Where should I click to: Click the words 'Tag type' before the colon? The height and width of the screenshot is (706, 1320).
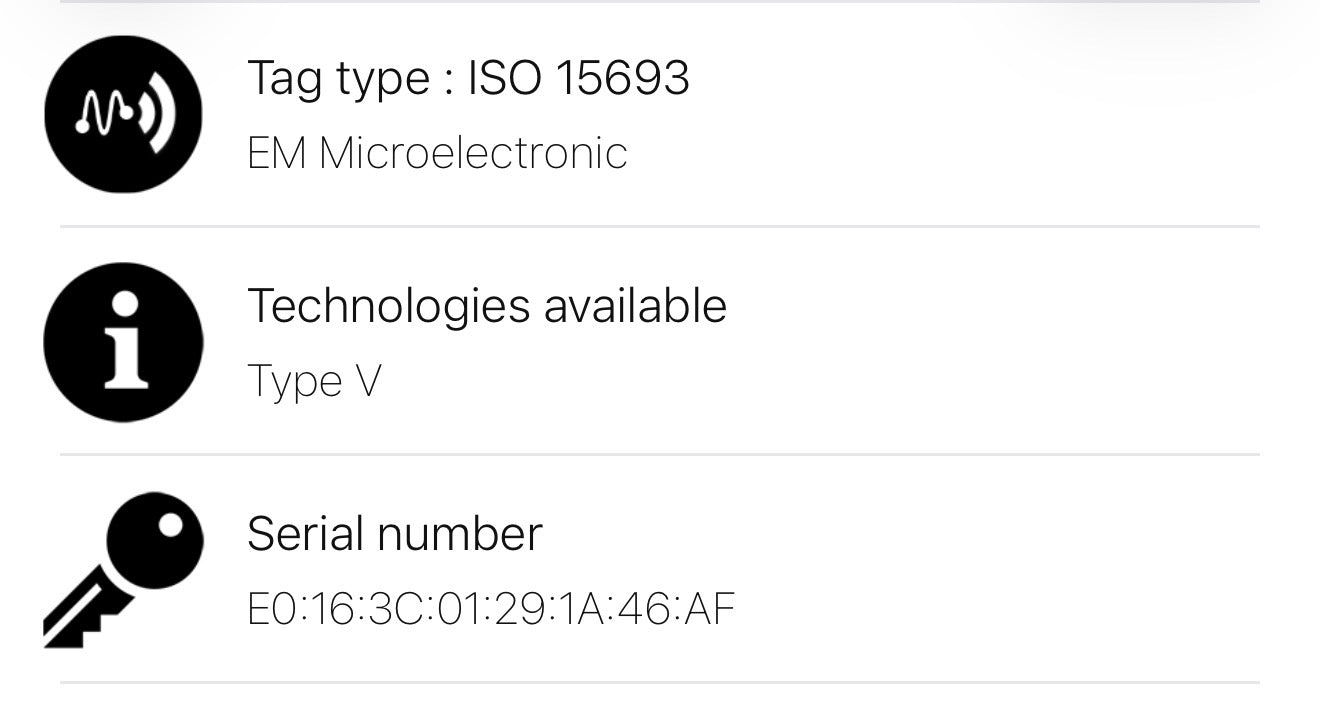(338, 78)
